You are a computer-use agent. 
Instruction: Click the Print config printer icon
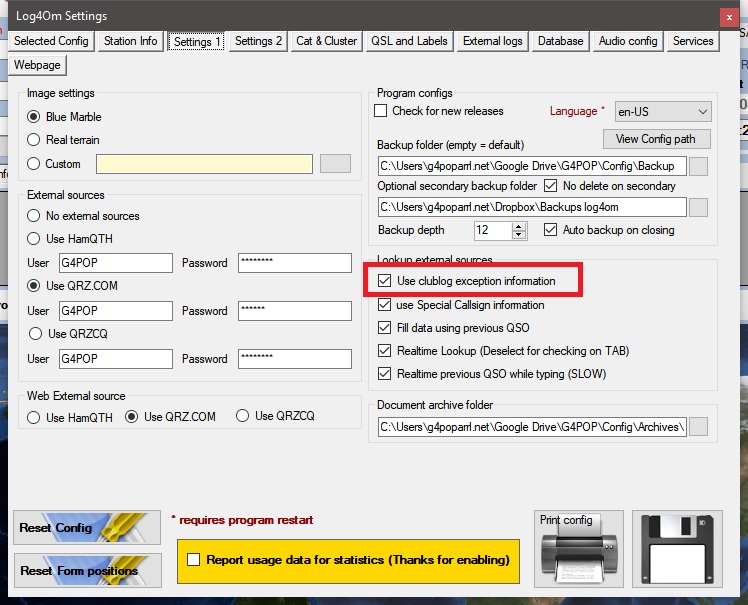[x=579, y=549]
